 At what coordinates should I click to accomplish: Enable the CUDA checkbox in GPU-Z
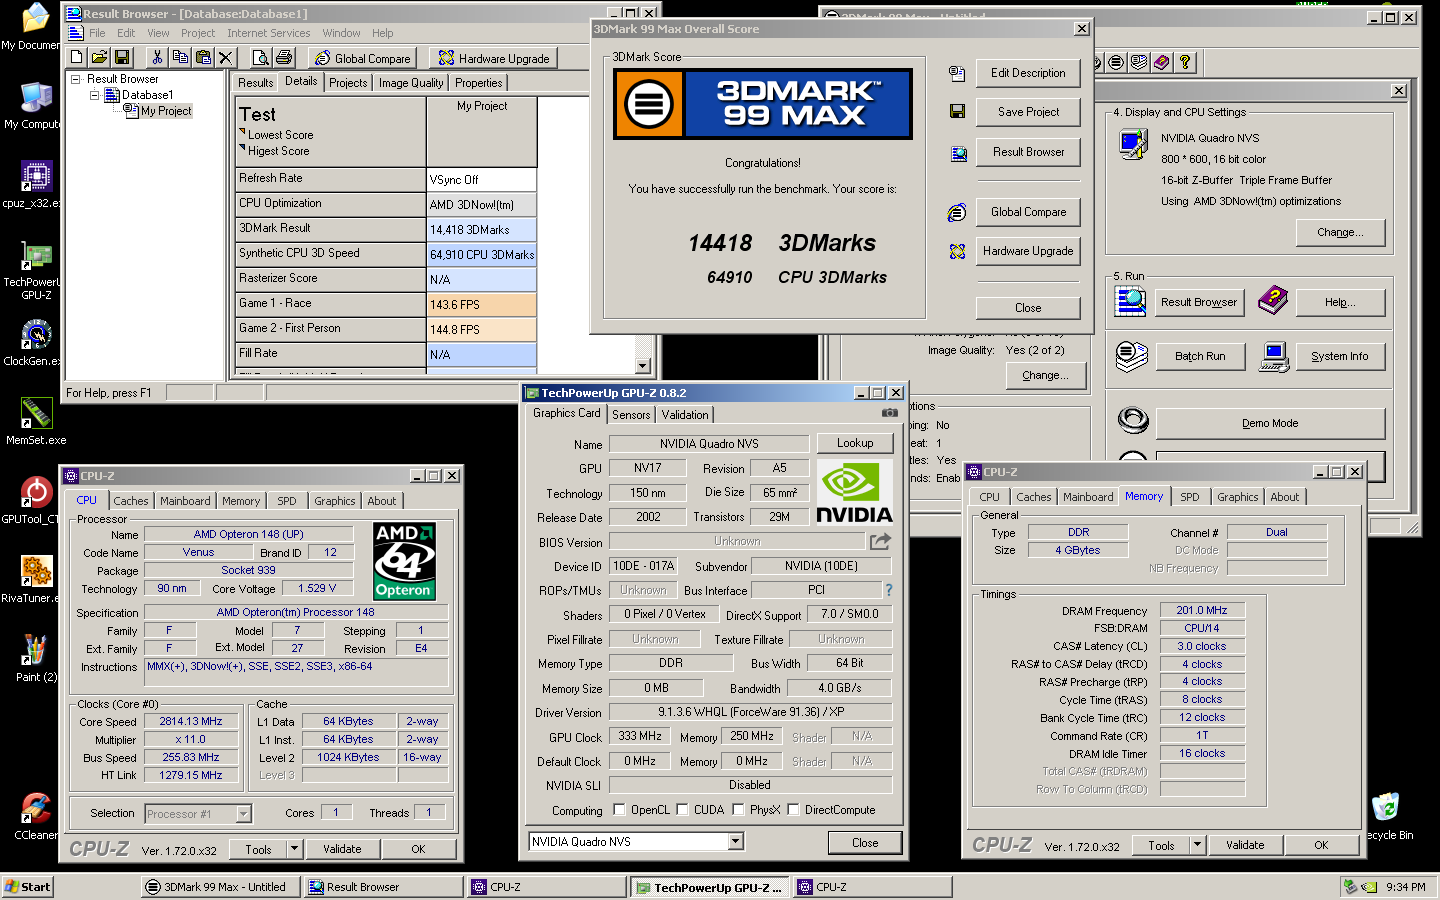pyautogui.click(x=682, y=810)
